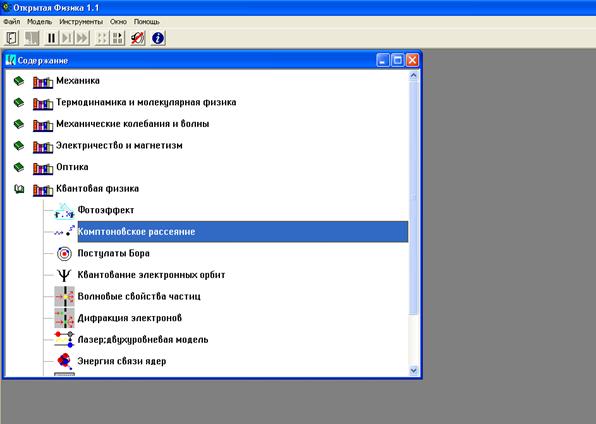
Task: Click the Открытая Физика title bar app icon
Action: 6,7
